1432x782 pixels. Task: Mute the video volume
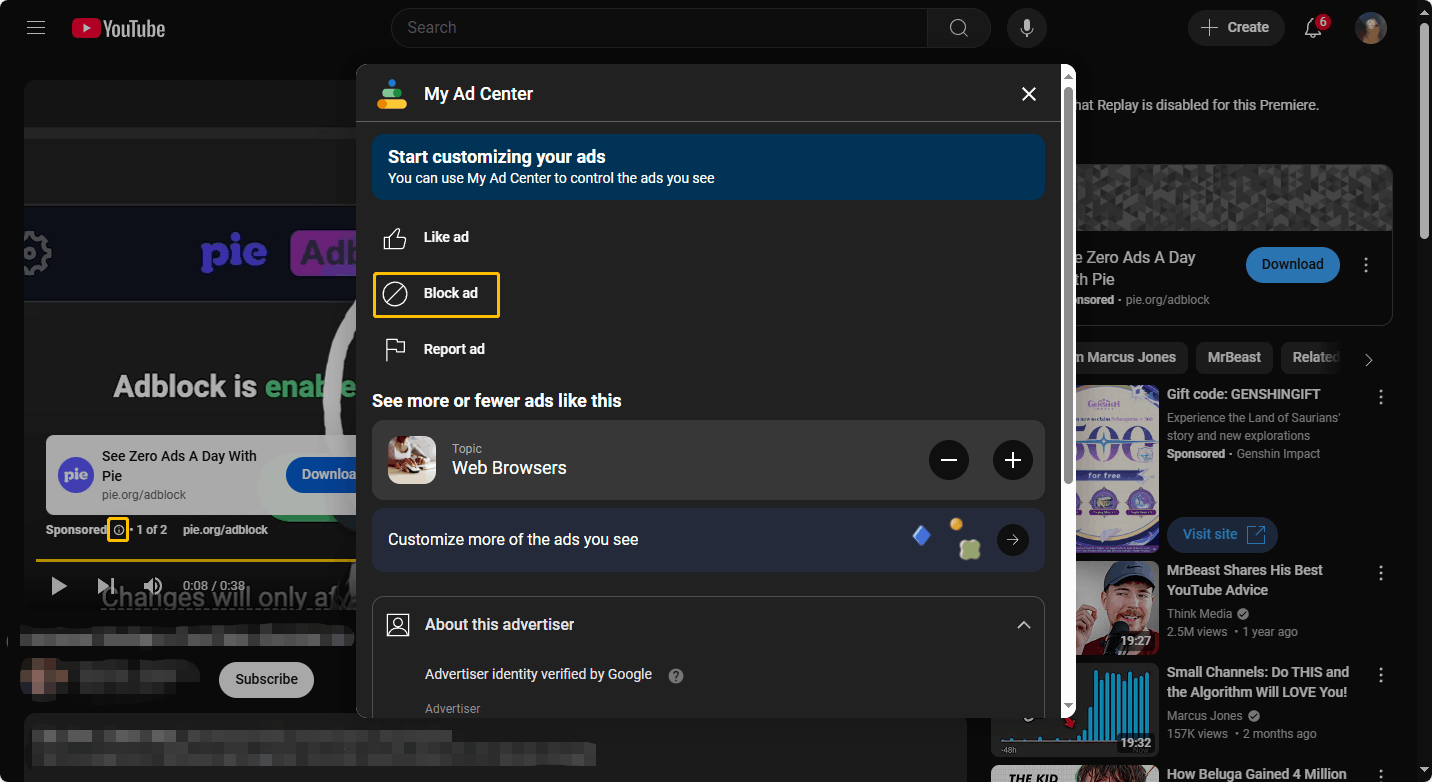point(153,586)
